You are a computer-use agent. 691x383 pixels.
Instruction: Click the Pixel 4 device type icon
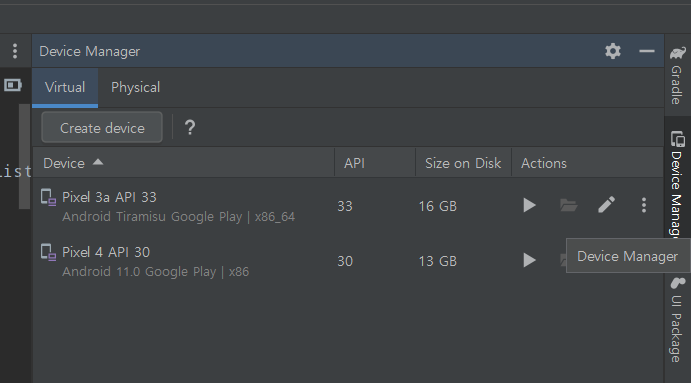pos(48,253)
